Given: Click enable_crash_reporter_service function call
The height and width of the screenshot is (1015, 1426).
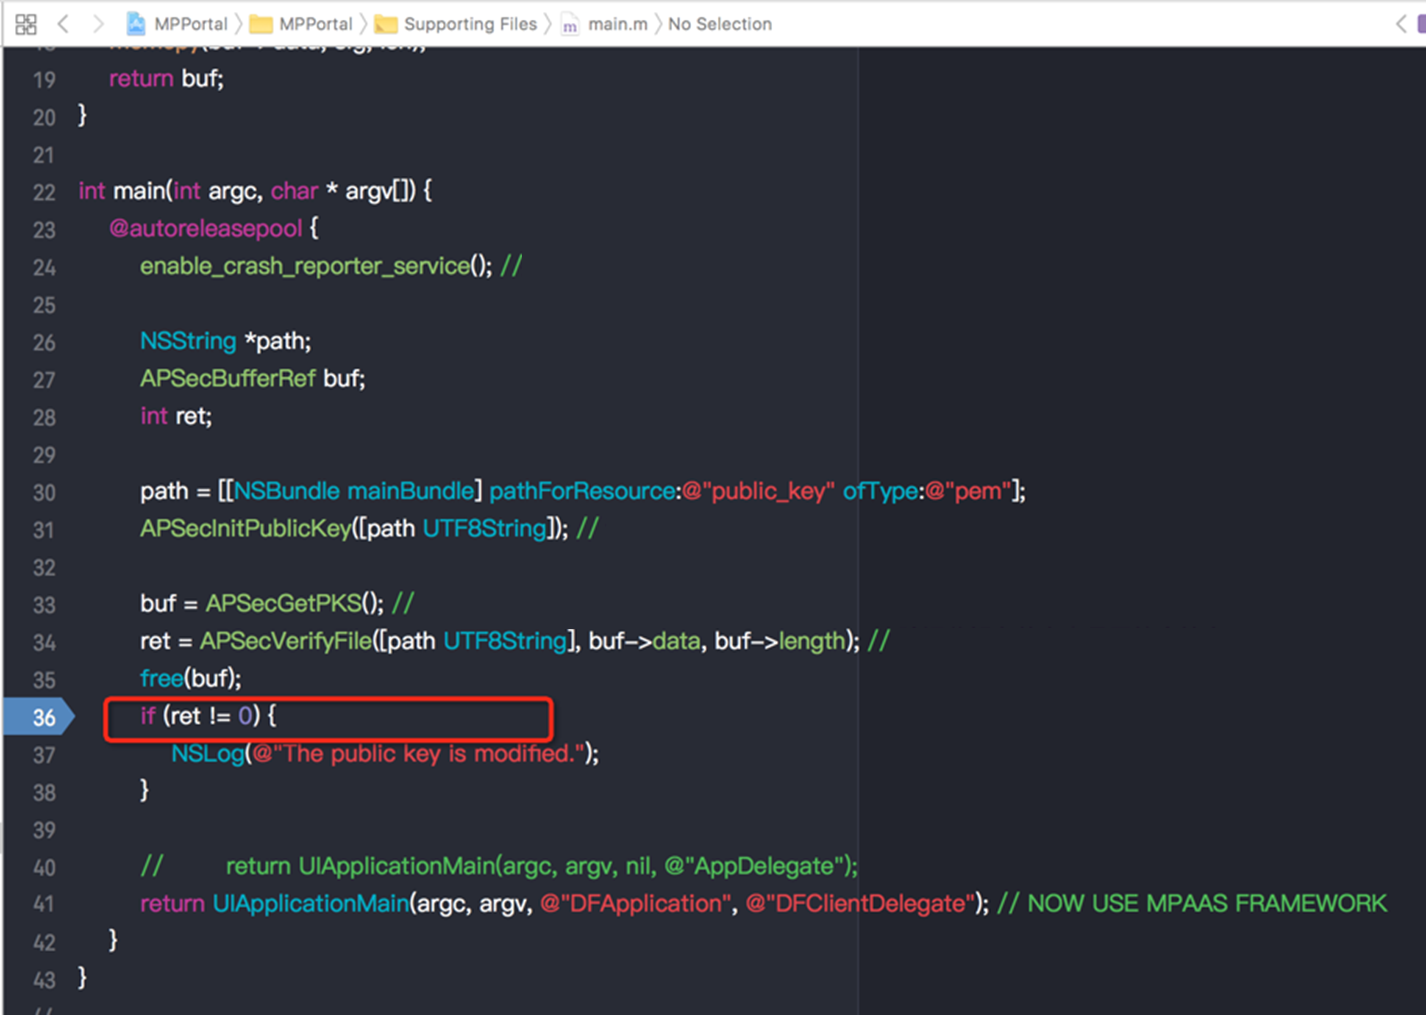Looking at the screenshot, I should click(305, 266).
